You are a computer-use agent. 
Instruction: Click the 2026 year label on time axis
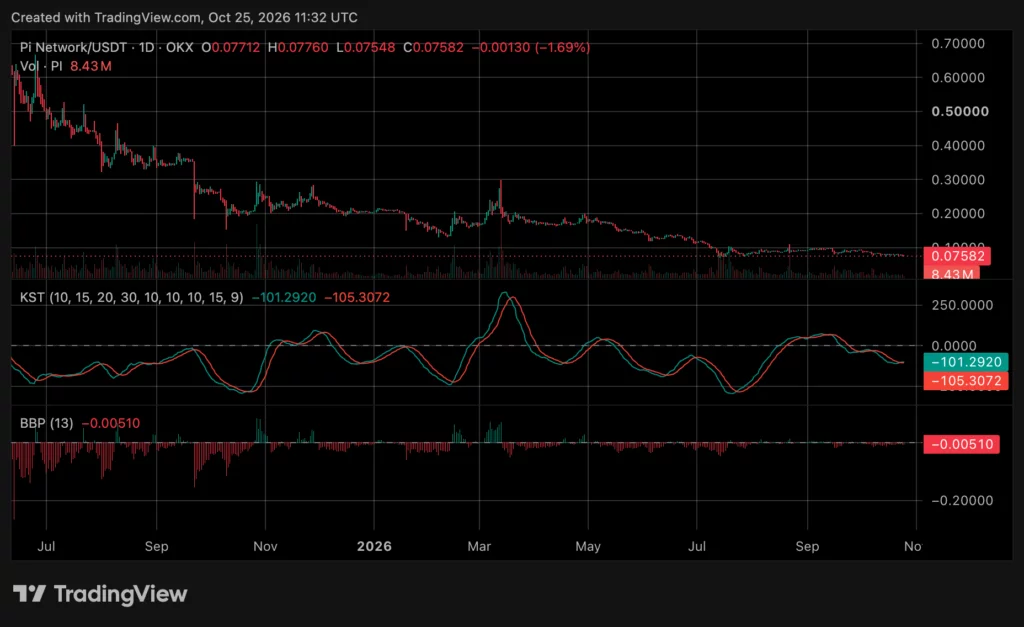[x=374, y=546]
